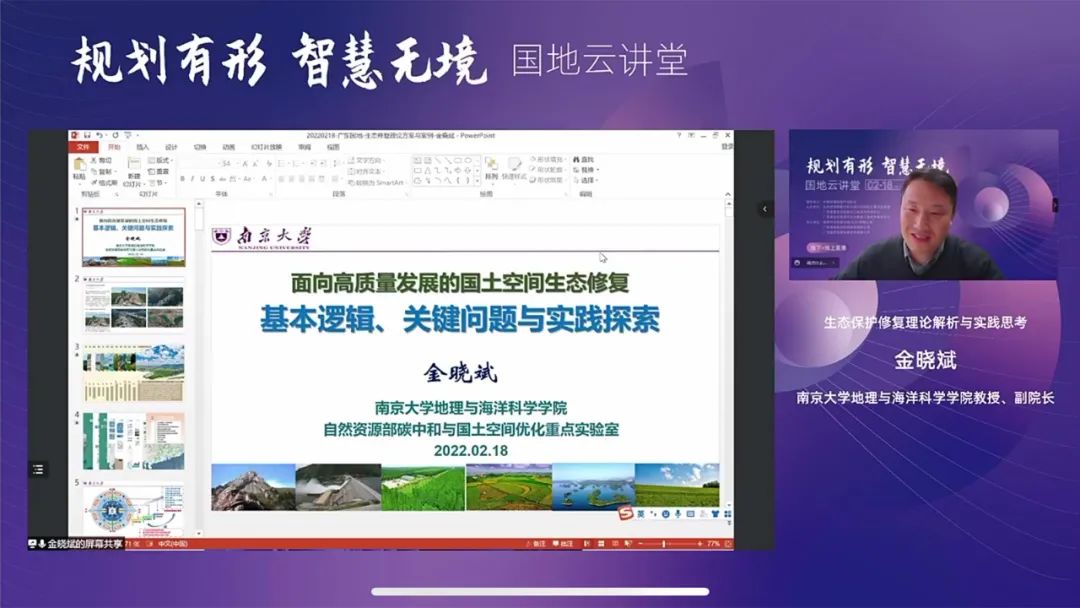Select slide 5 thumbnail with circular diagram
This screenshot has width=1080, height=608.
click(x=134, y=508)
